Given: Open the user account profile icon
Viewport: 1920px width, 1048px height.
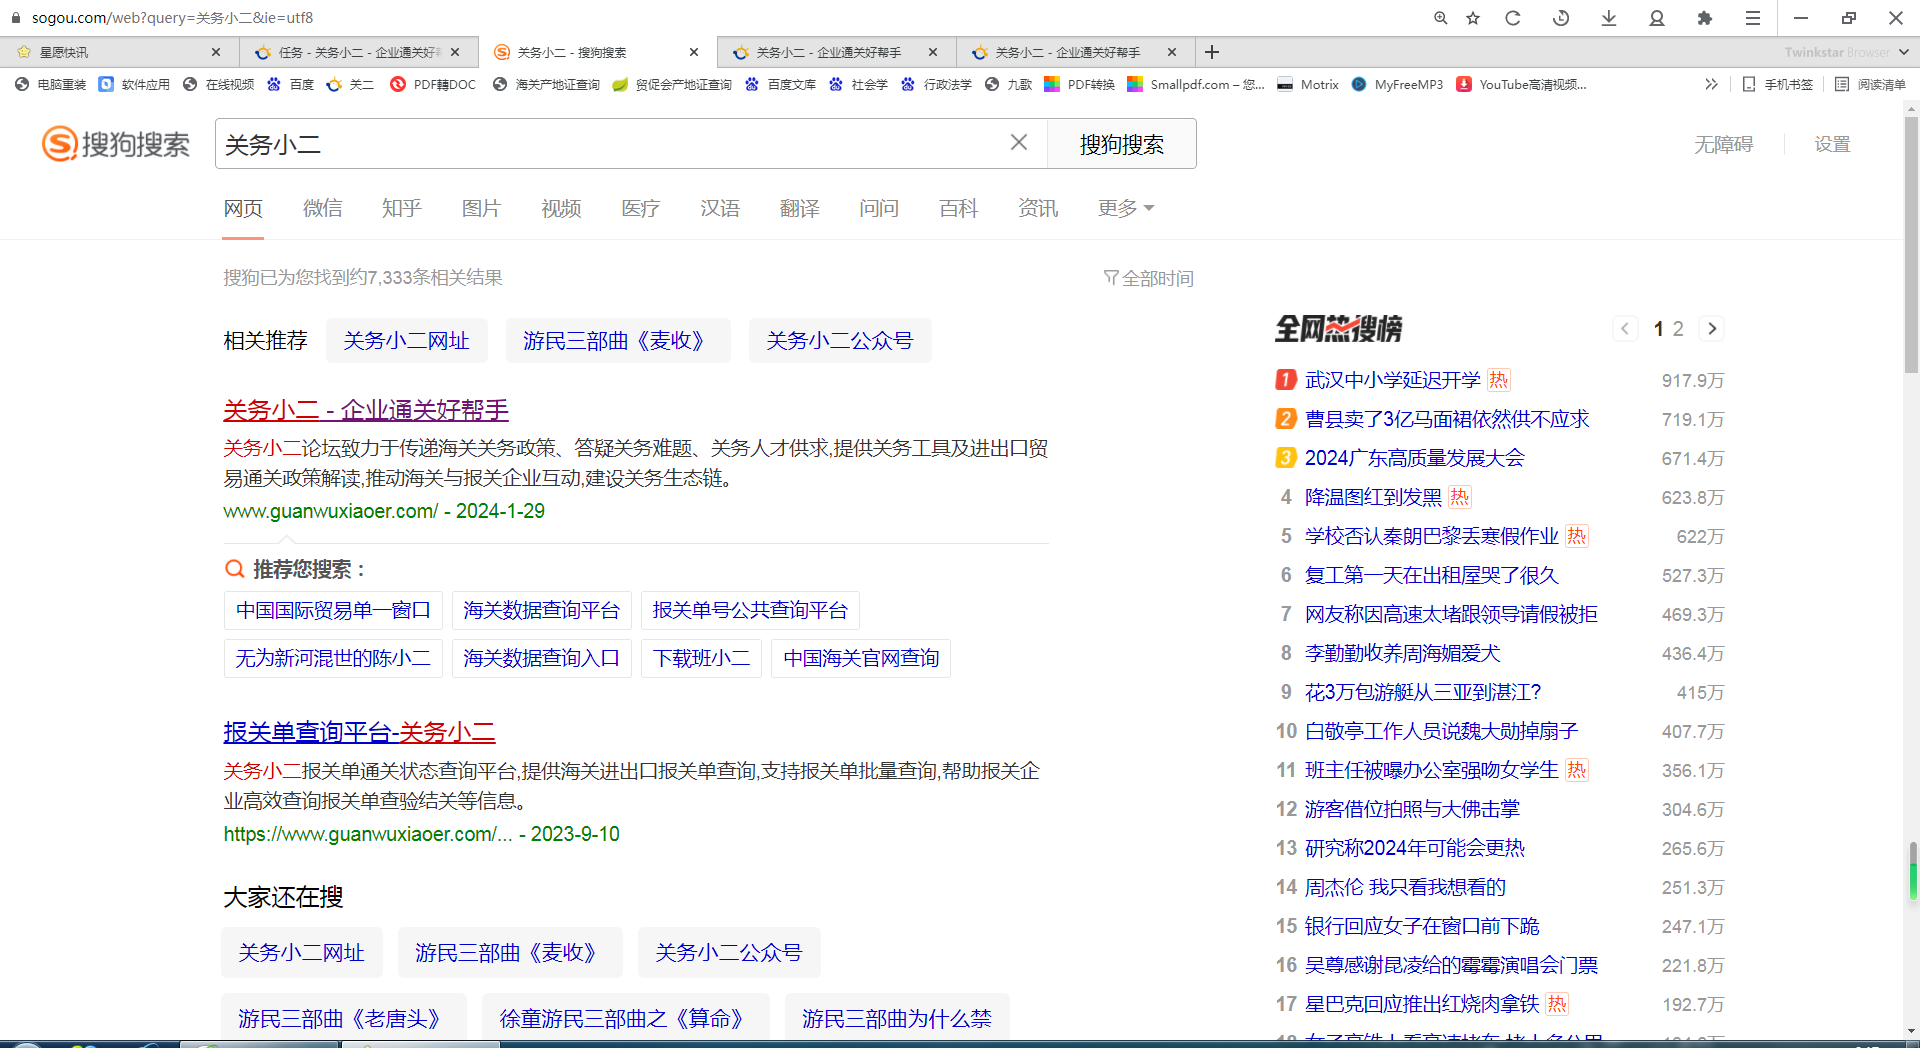Looking at the screenshot, I should click(1657, 18).
